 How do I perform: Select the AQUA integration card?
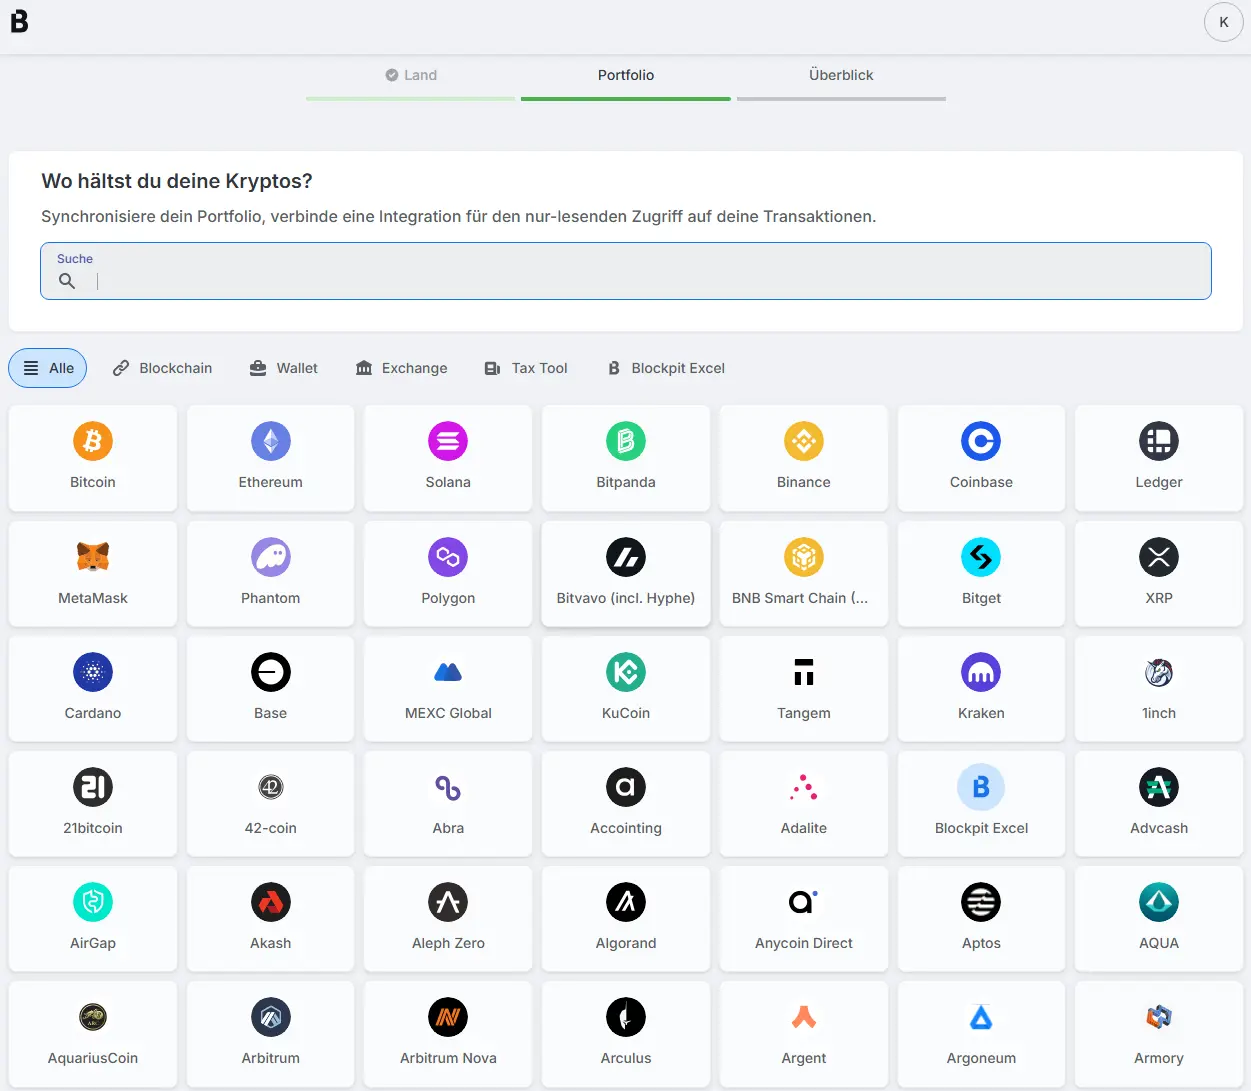pyautogui.click(x=1159, y=919)
